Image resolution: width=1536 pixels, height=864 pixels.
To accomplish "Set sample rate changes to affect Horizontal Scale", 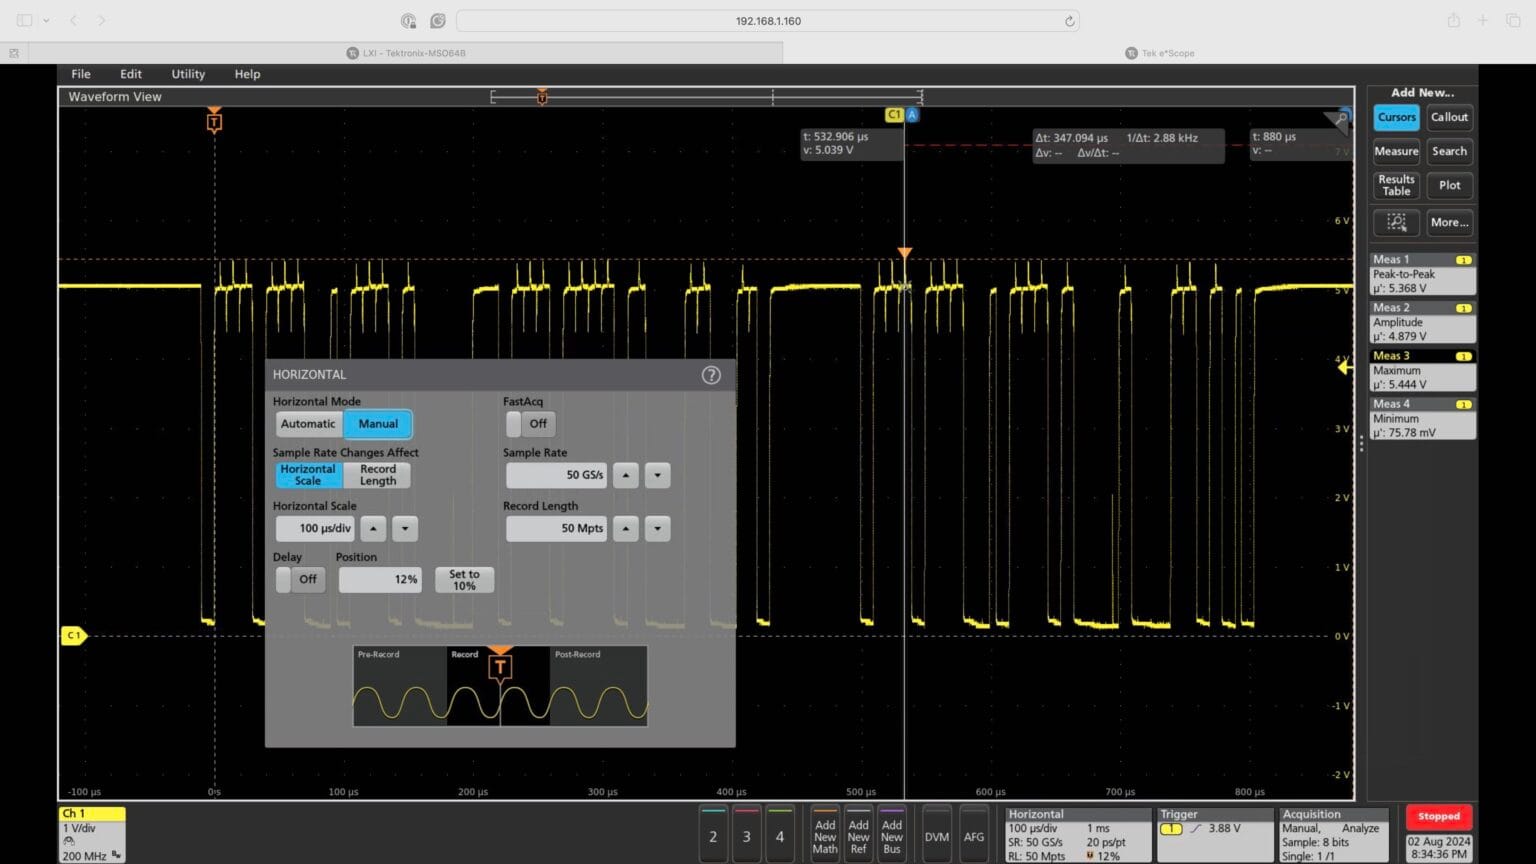I will coord(308,475).
